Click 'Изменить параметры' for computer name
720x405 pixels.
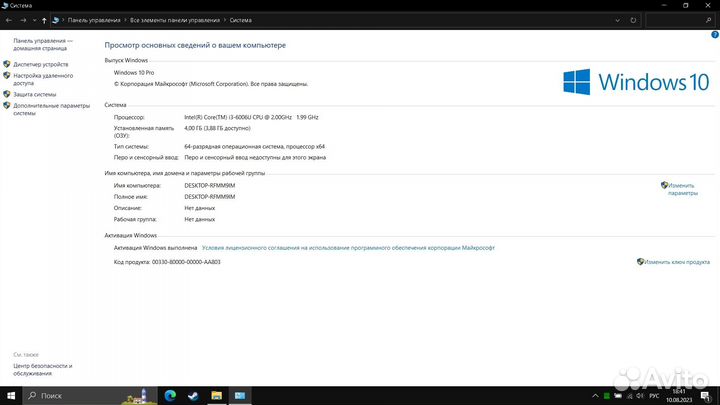682,189
